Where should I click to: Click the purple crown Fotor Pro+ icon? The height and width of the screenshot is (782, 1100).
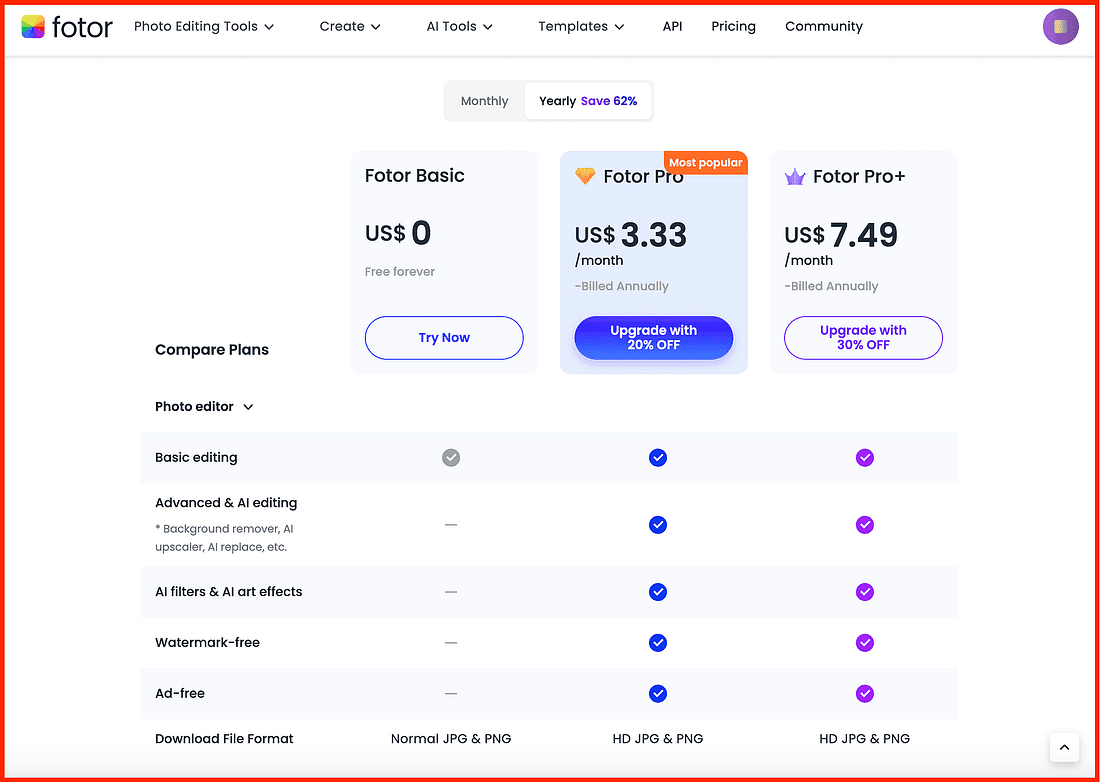click(794, 176)
